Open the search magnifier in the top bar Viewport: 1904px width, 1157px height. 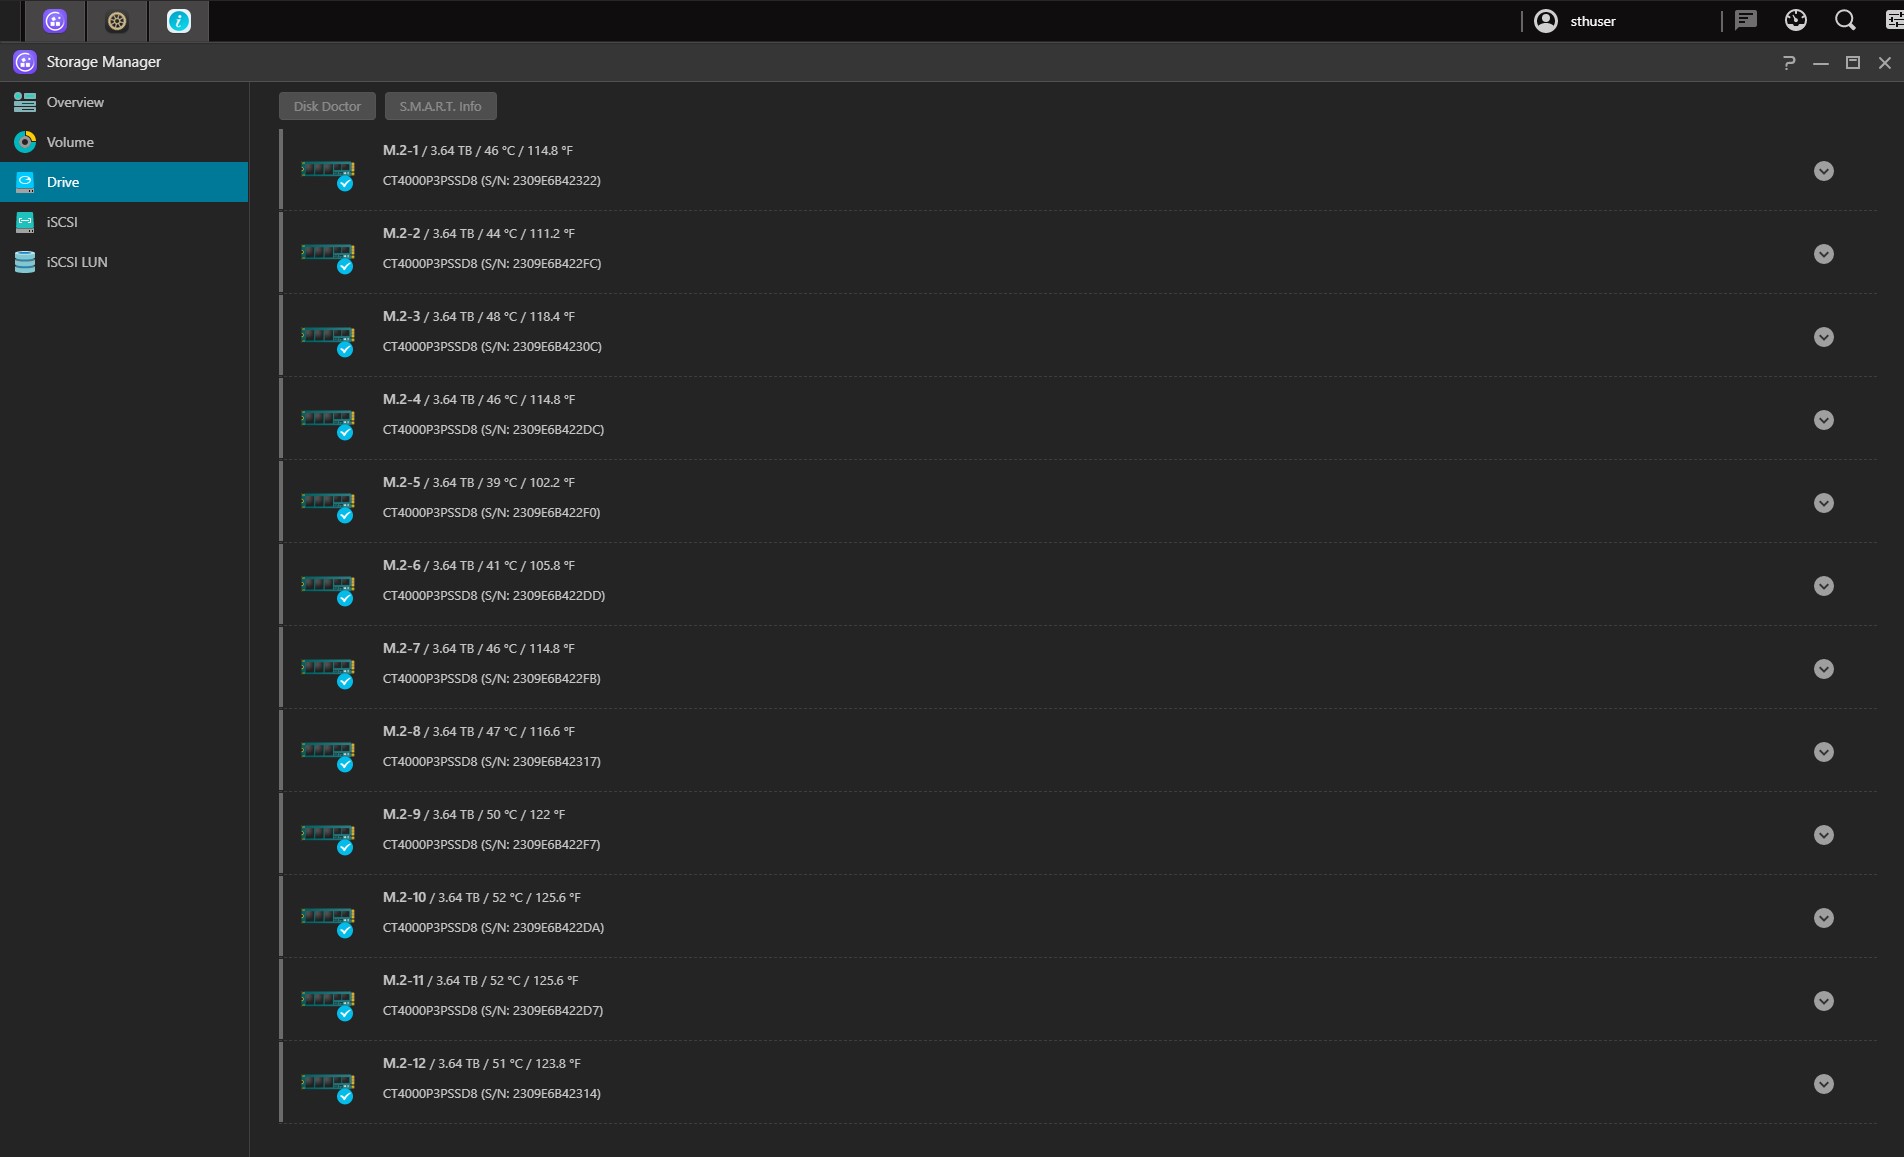1845,20
